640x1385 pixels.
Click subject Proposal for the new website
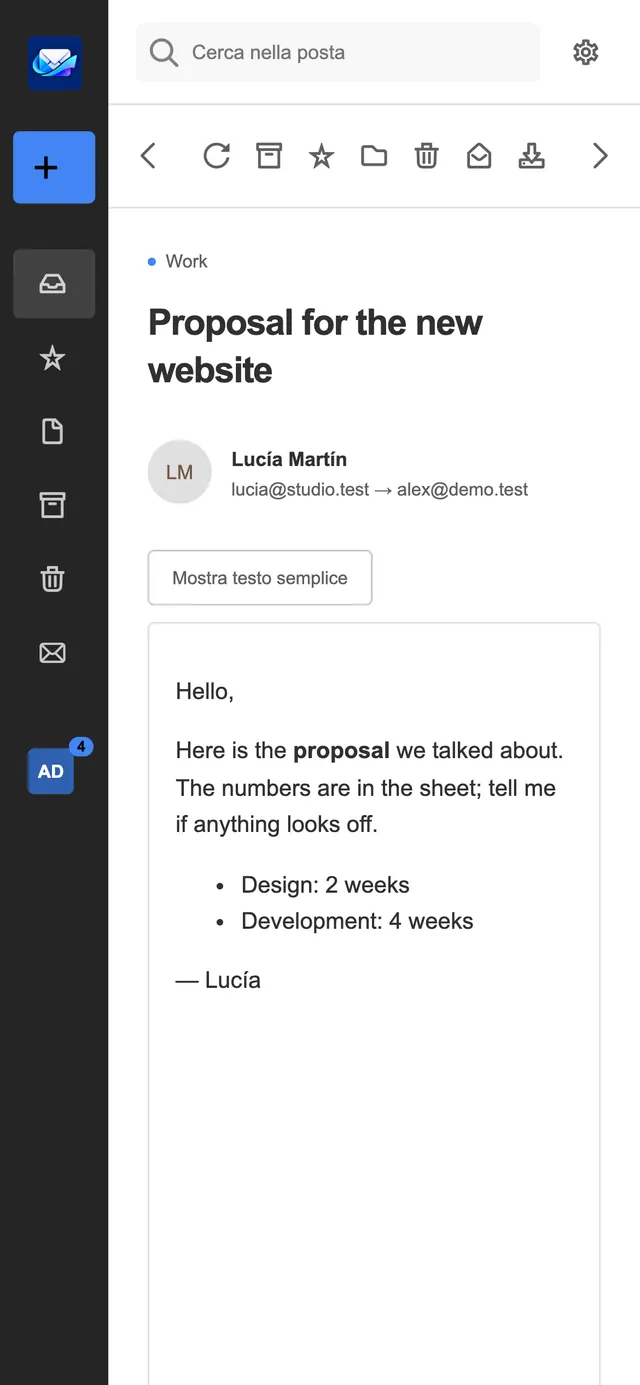tap(315, 346)
